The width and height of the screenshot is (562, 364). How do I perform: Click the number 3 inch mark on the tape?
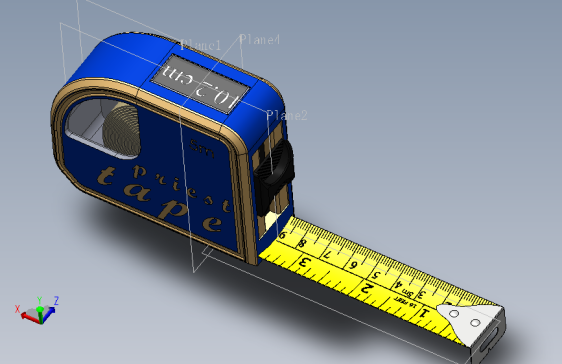click(304, 262)
